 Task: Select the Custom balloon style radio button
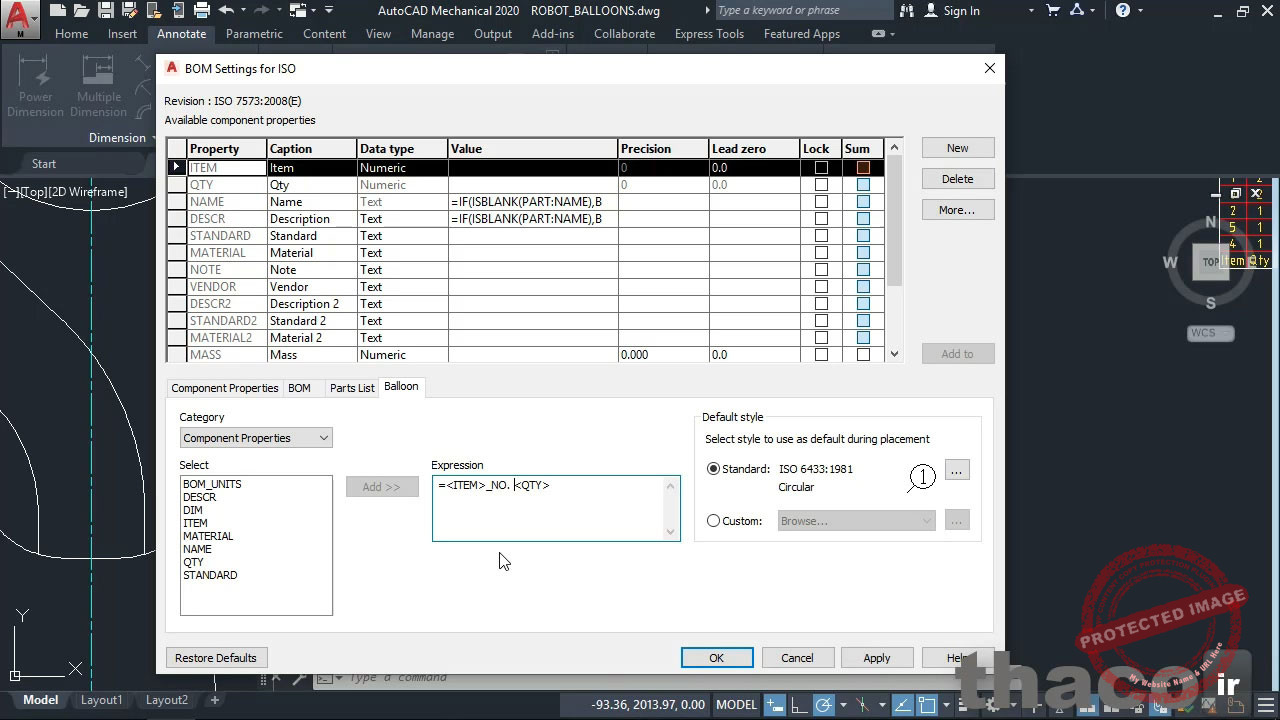click(x=713, y=520)
